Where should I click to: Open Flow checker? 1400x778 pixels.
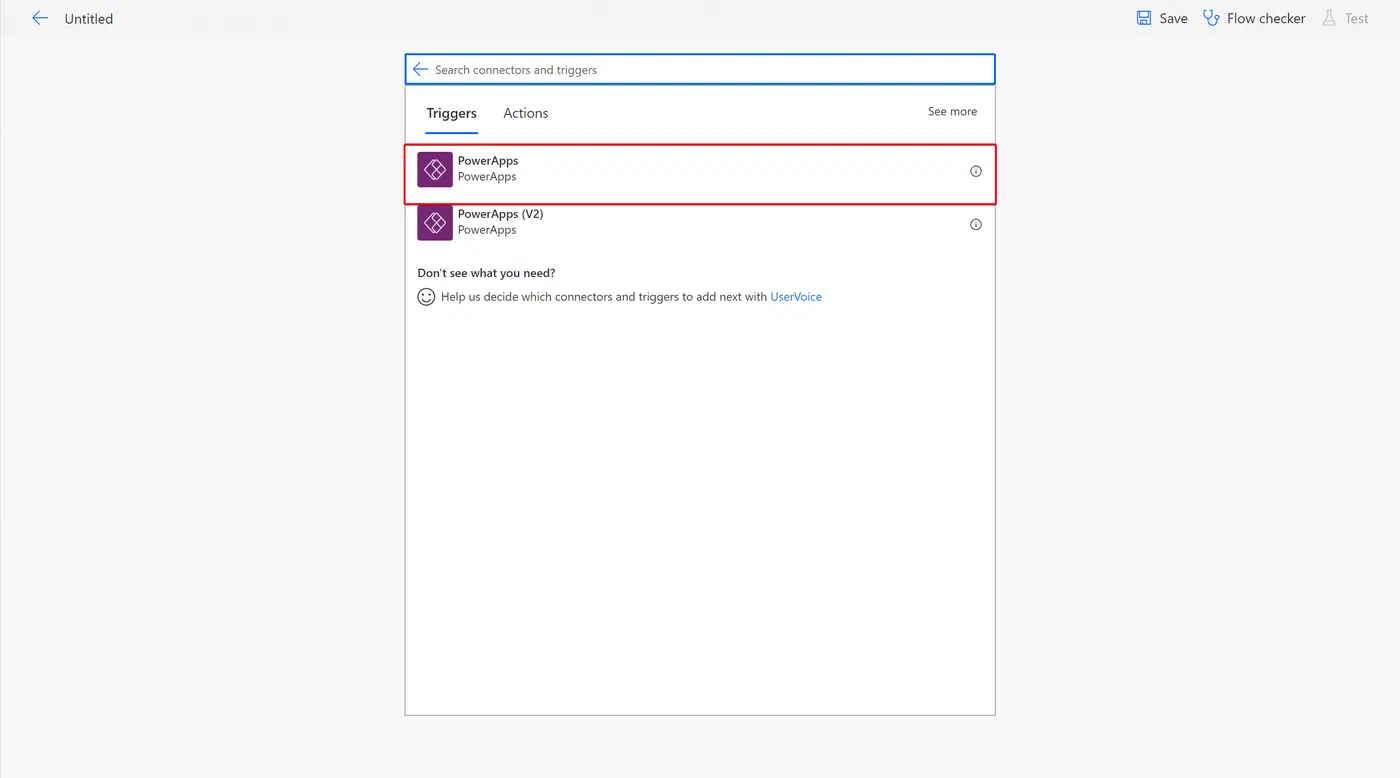[x=1266, y=19]
